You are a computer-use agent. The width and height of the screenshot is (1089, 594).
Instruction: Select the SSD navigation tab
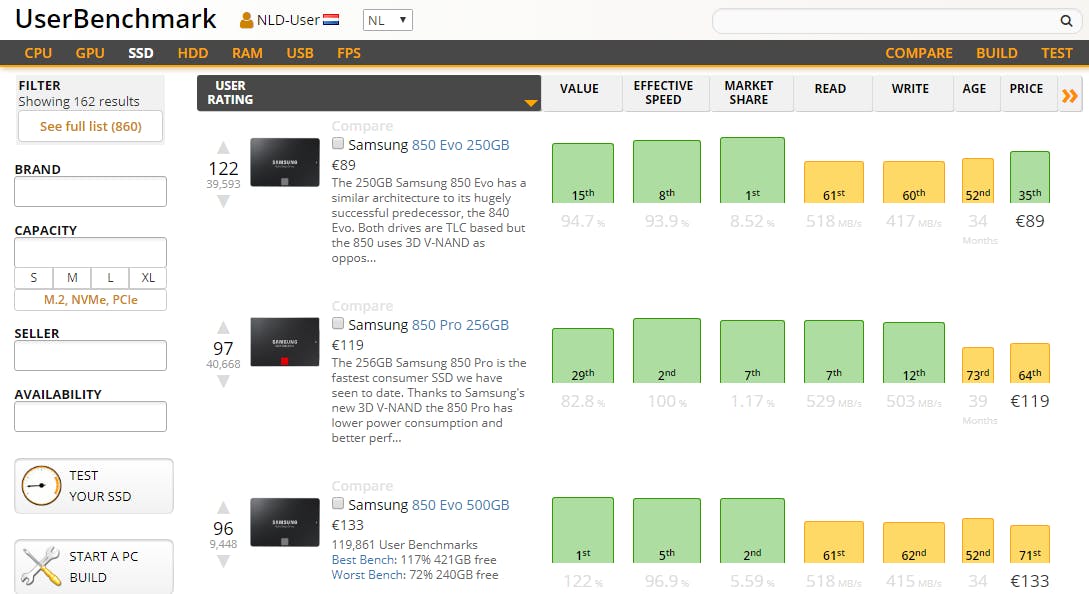tap(141, 53)
